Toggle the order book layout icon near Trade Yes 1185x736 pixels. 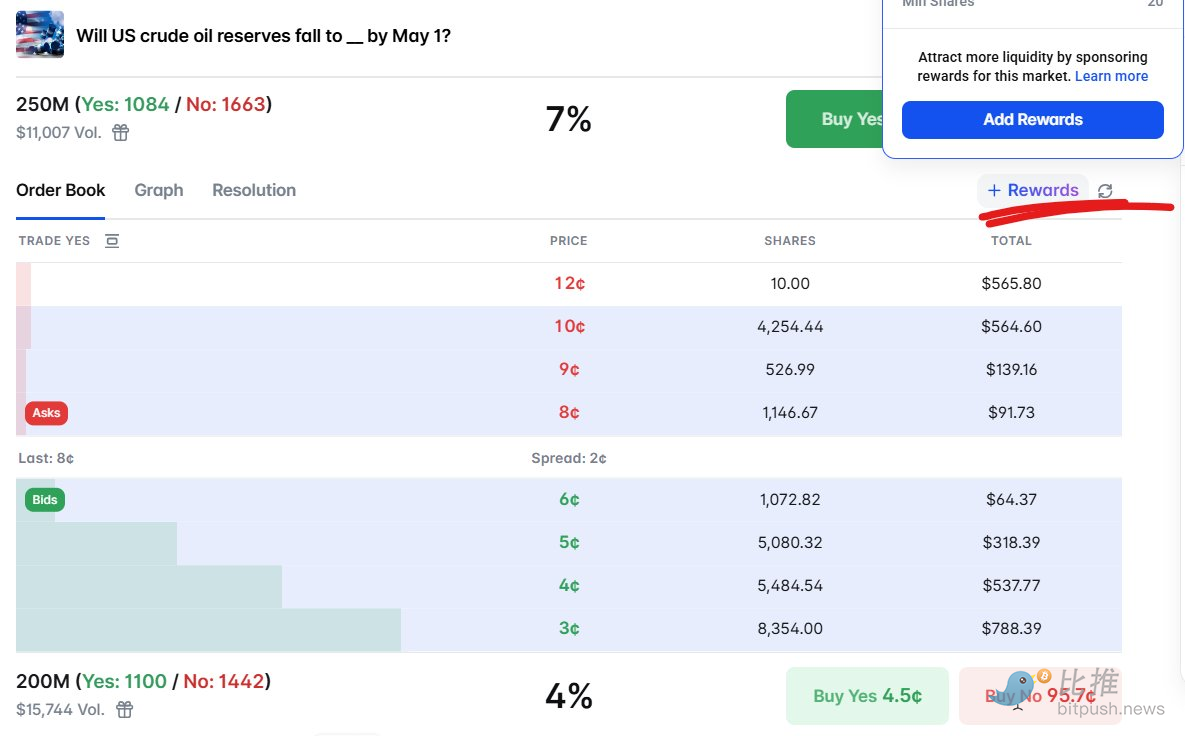point(112,241)
